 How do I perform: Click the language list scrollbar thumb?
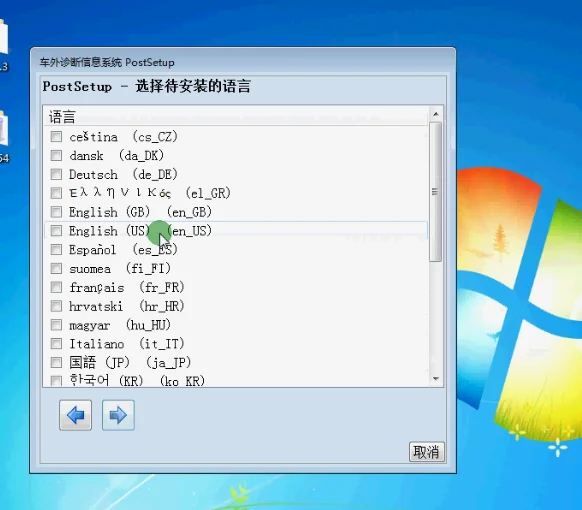(436, 192)
